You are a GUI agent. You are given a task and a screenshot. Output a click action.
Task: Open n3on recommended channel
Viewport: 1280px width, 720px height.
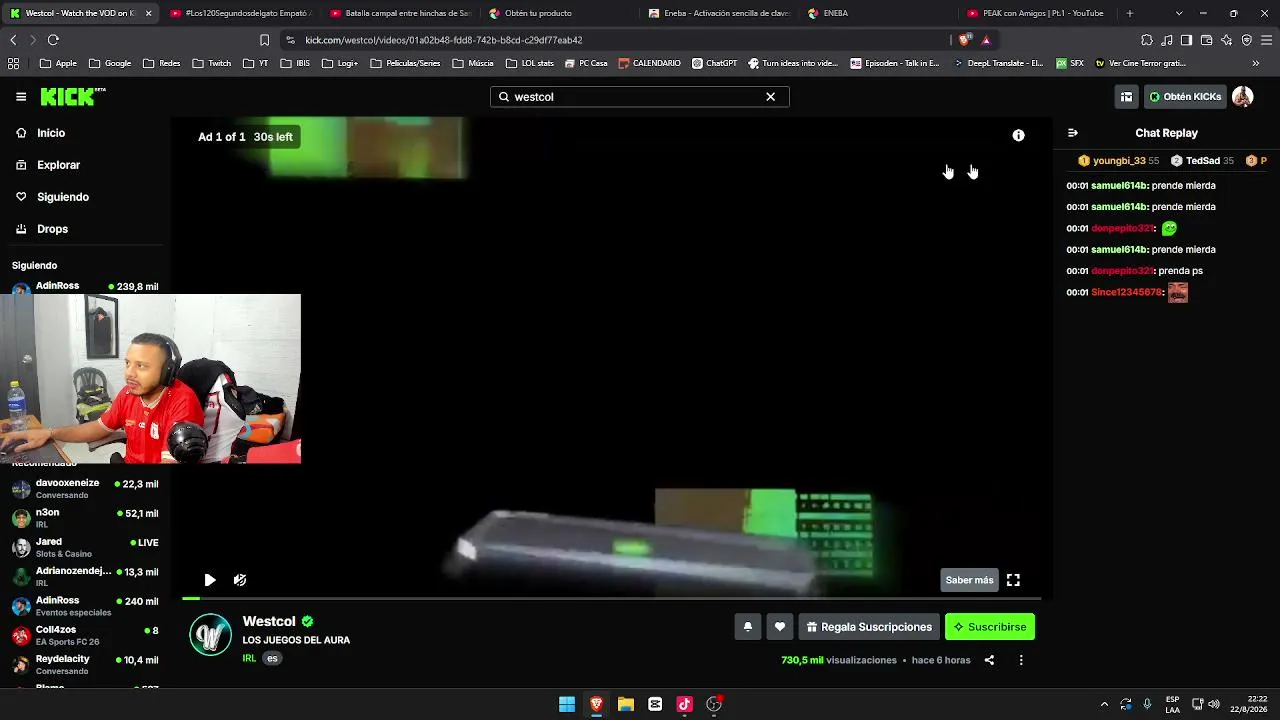(x=84, y=518)
